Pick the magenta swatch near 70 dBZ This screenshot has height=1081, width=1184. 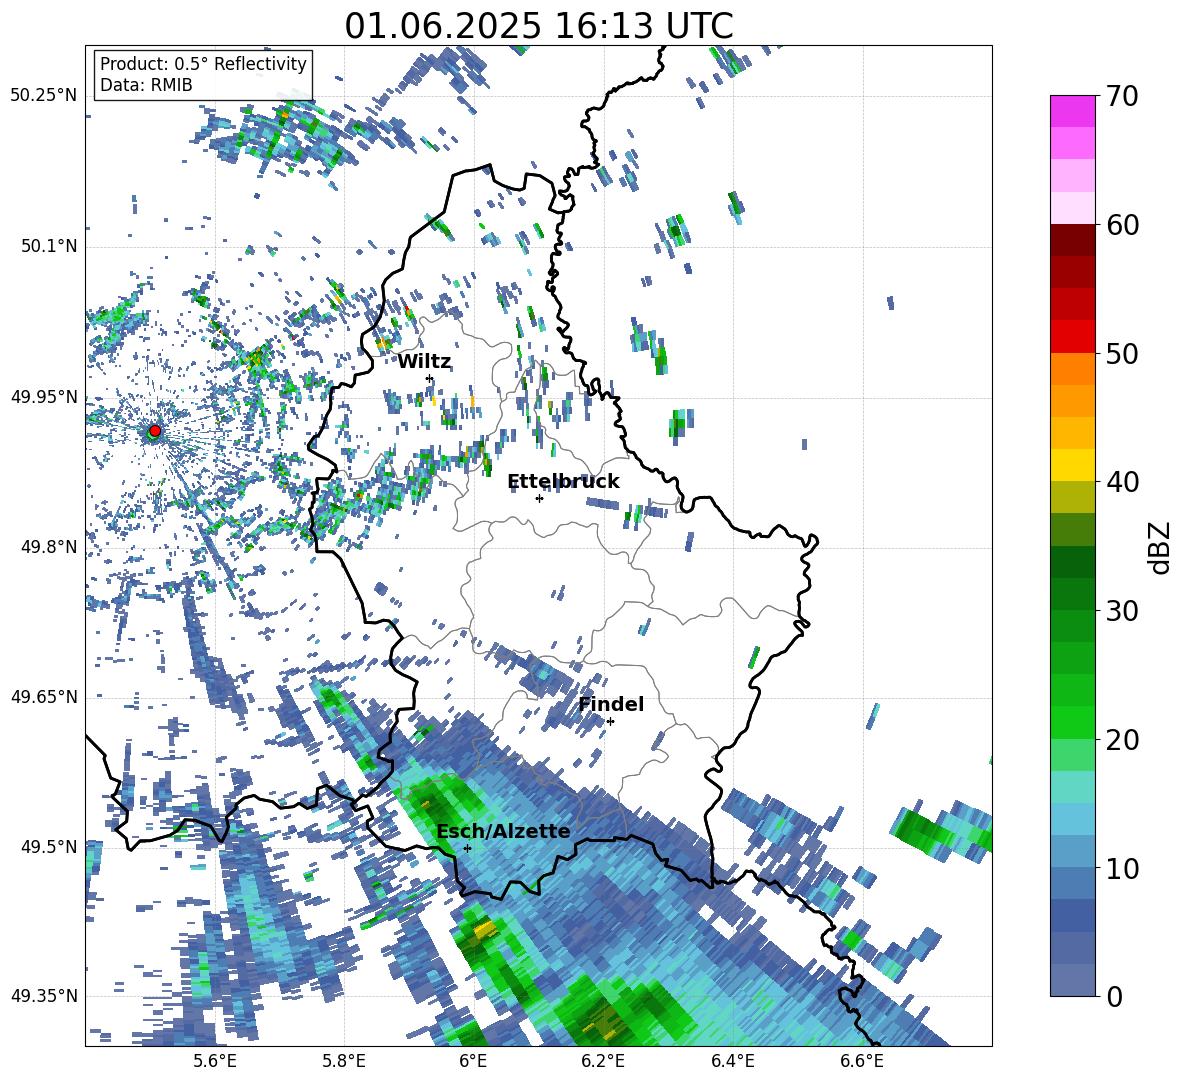(x=1072, y=111)
